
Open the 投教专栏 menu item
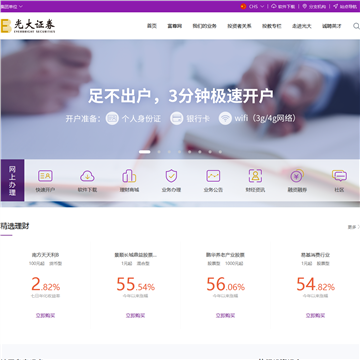pyautogui.click(x=272, y=26)
